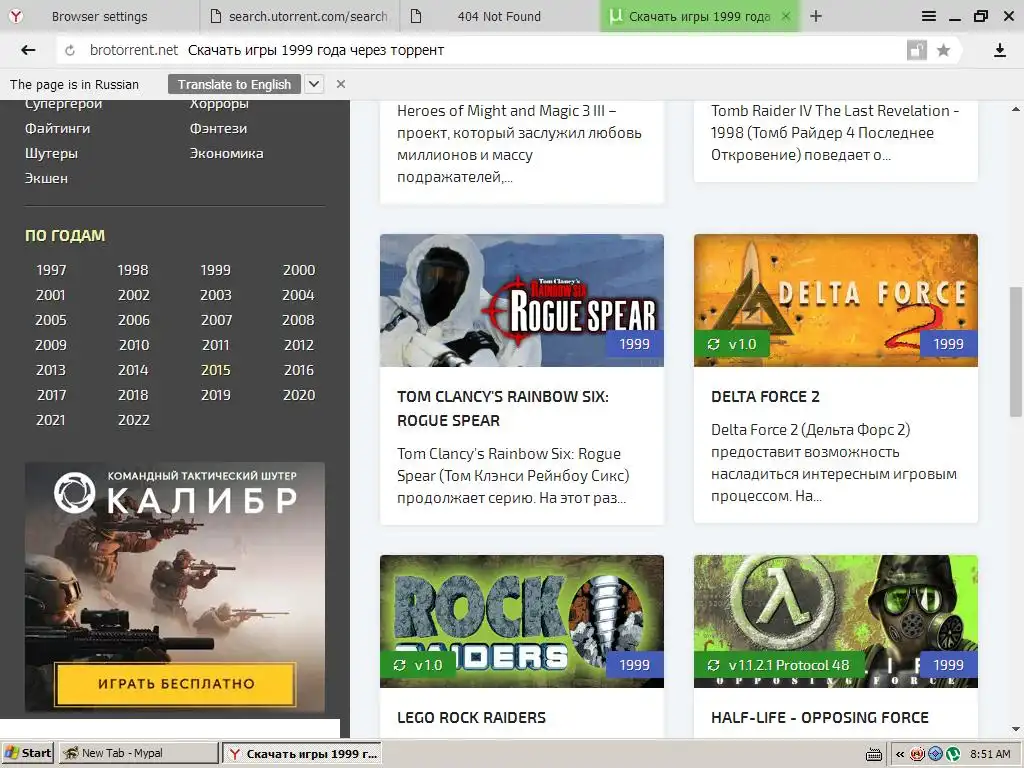Select year 2019 in the list
Viewport: 1024px width, 768px height.
tap(216, 395)
